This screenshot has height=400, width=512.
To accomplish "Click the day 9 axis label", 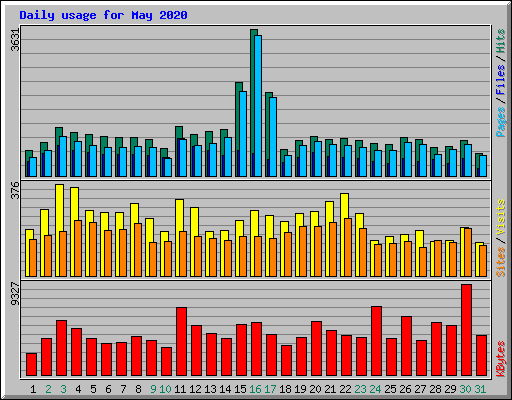I will pyautogui.click(x=153, y=389).
